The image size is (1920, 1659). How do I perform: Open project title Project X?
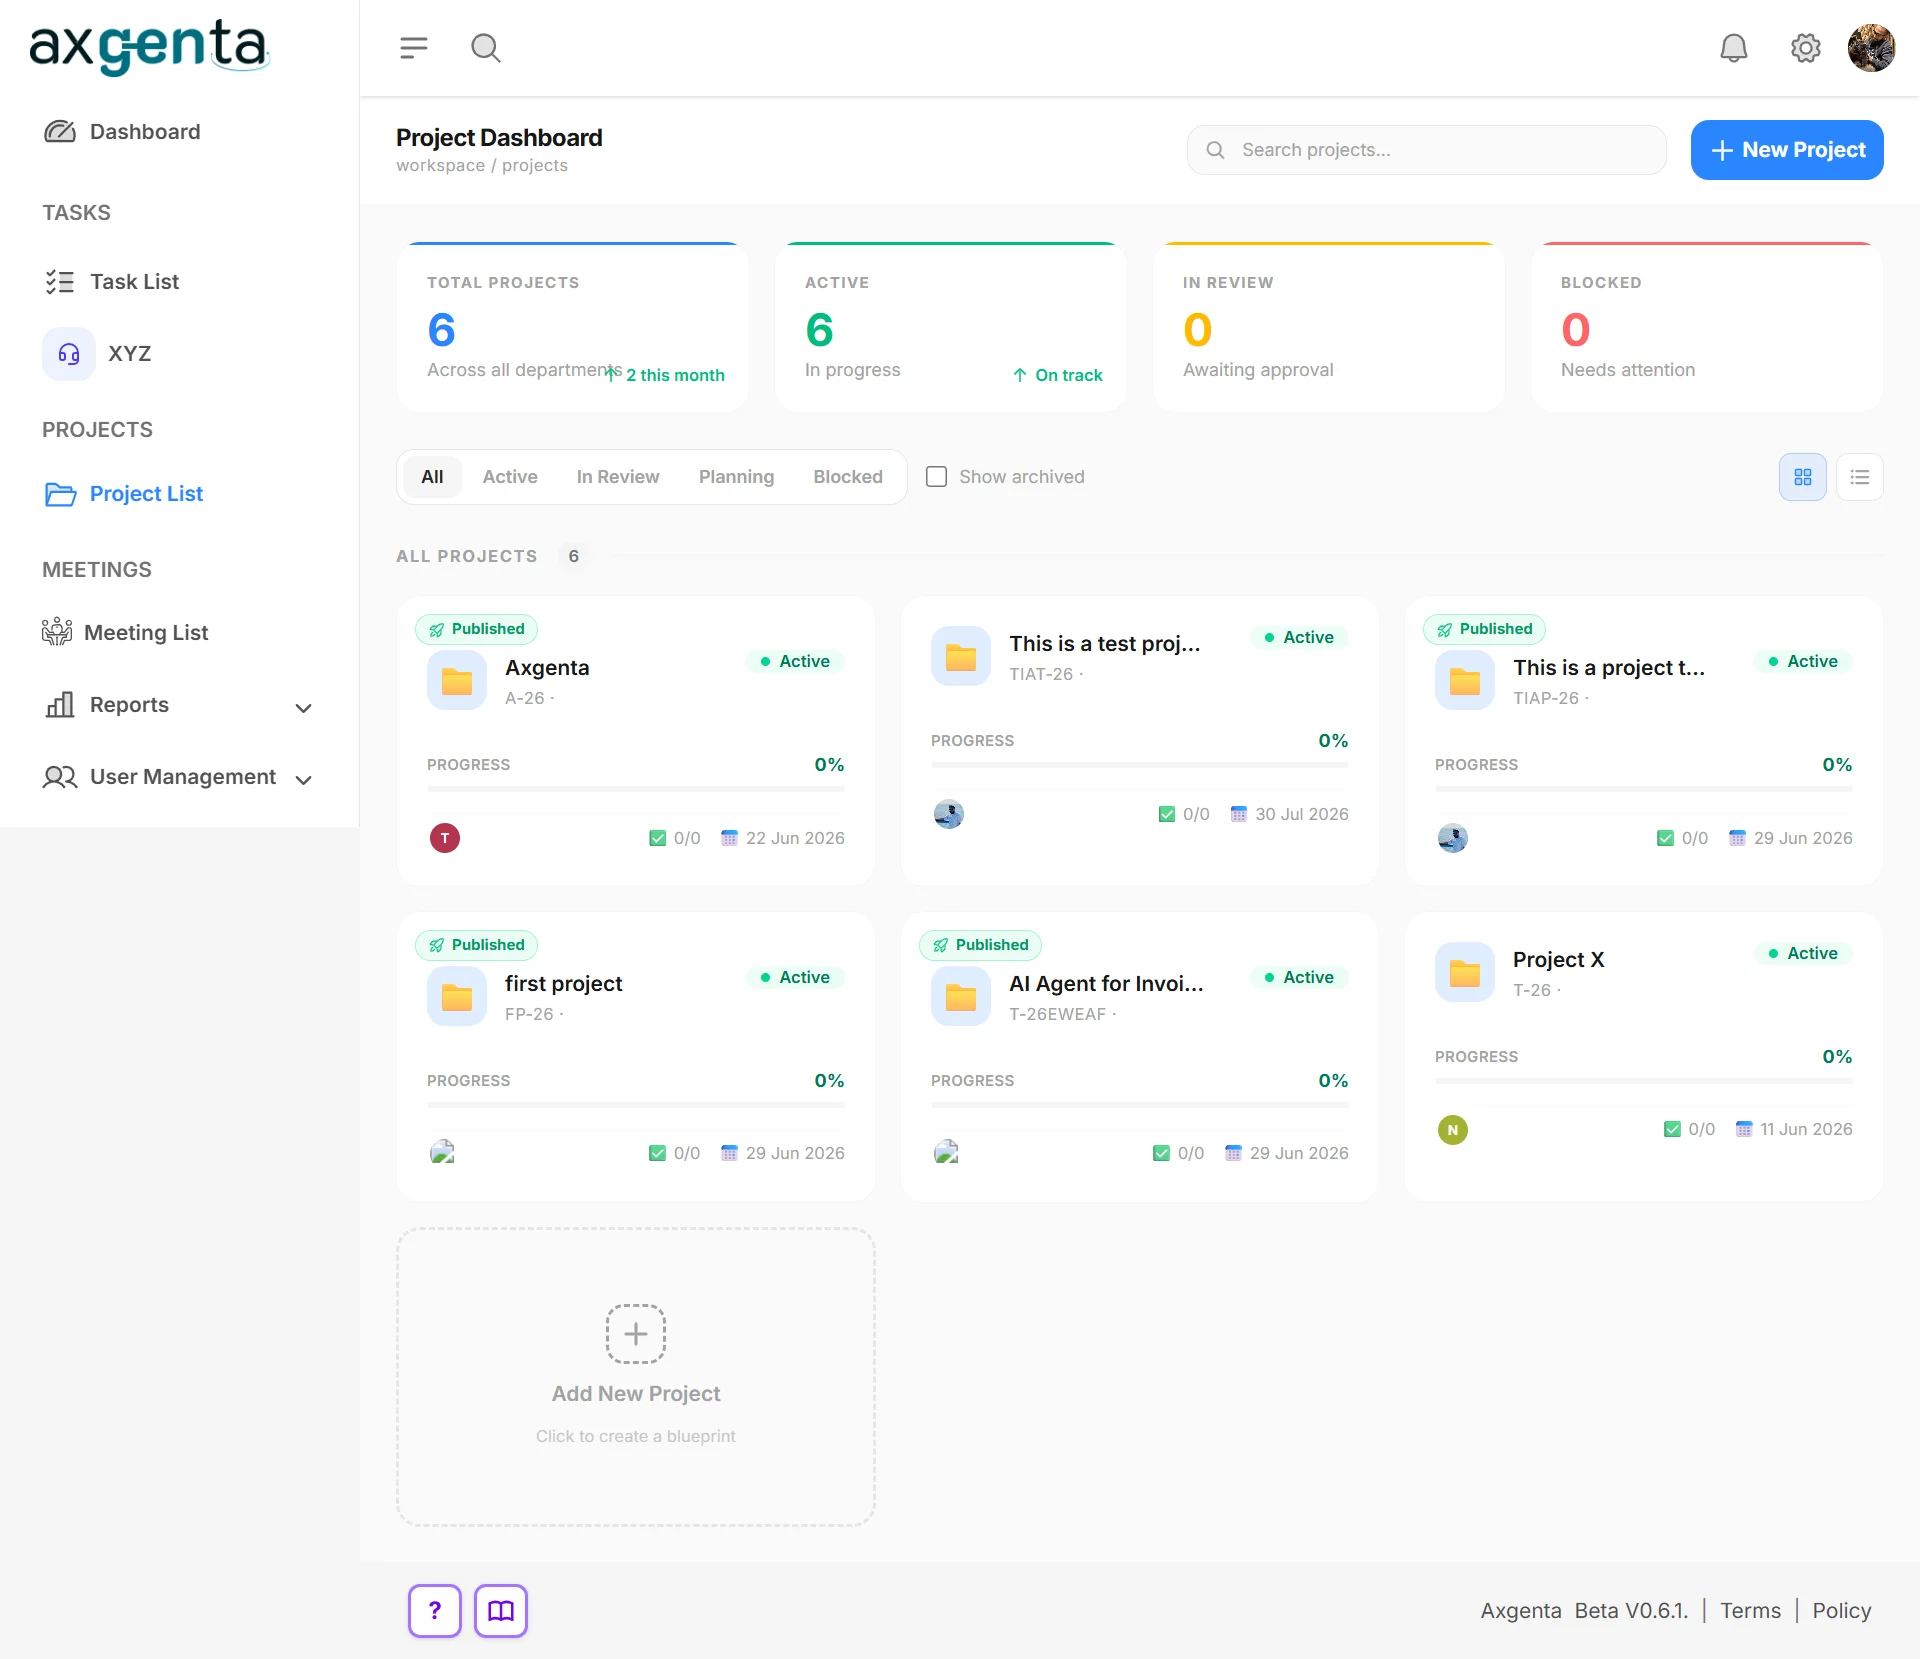[x=1559, y=960]
